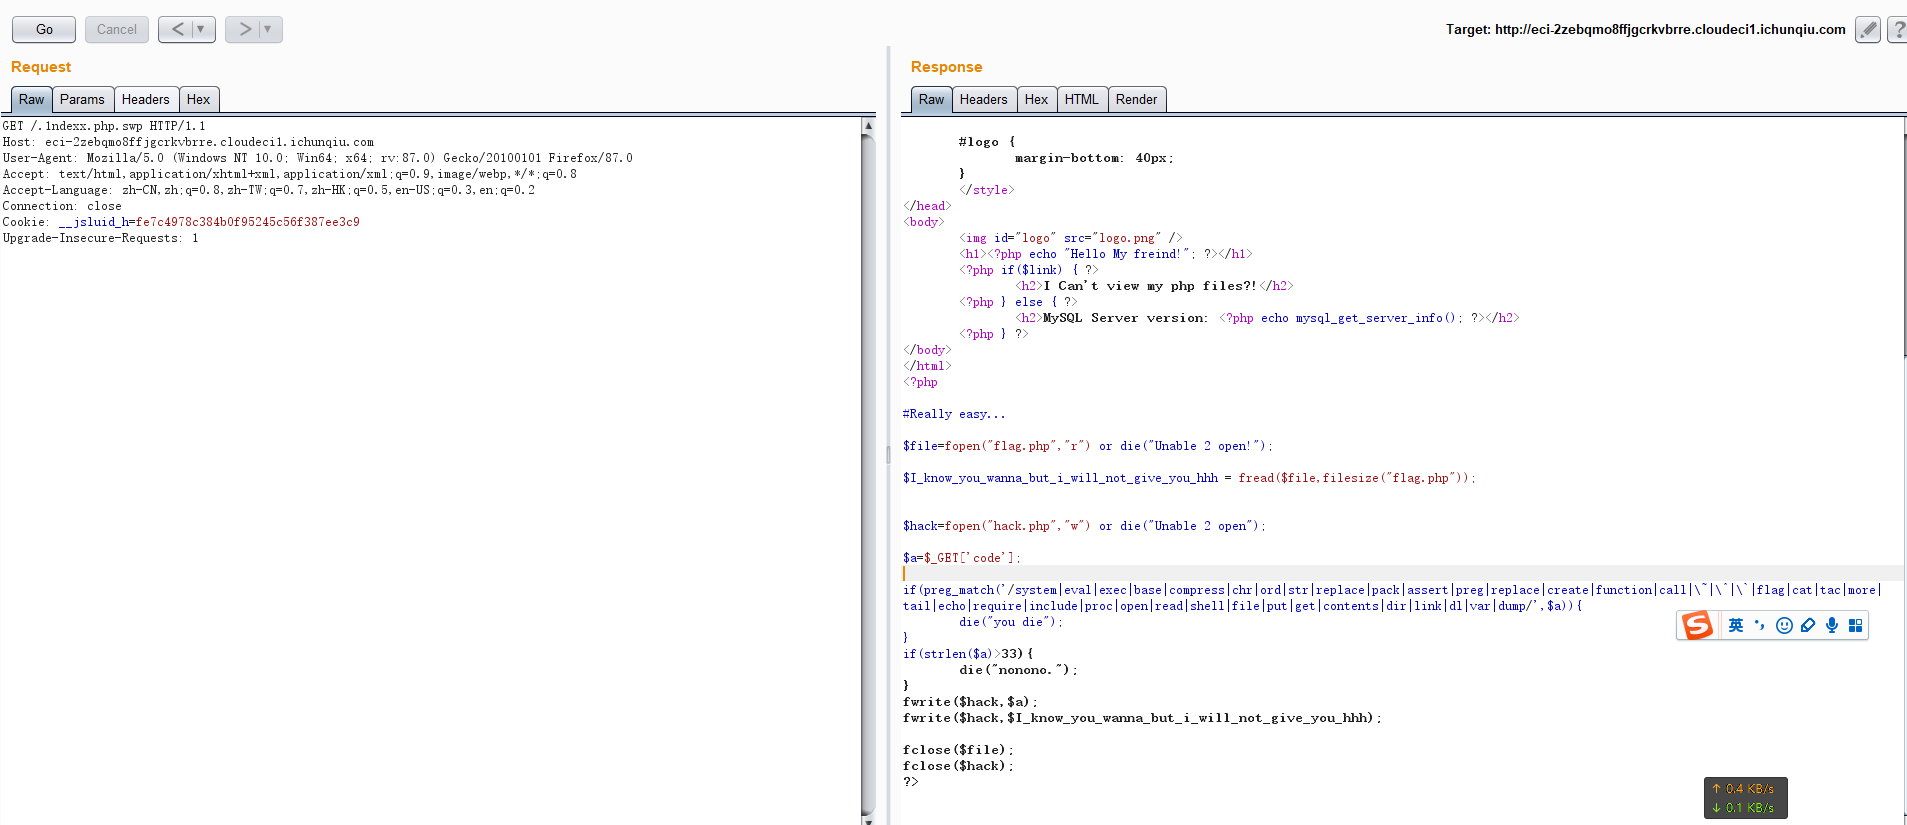1907x825 pixels.
Task: Open the HTML tab in Response panel
Action: coord(1082,99)
